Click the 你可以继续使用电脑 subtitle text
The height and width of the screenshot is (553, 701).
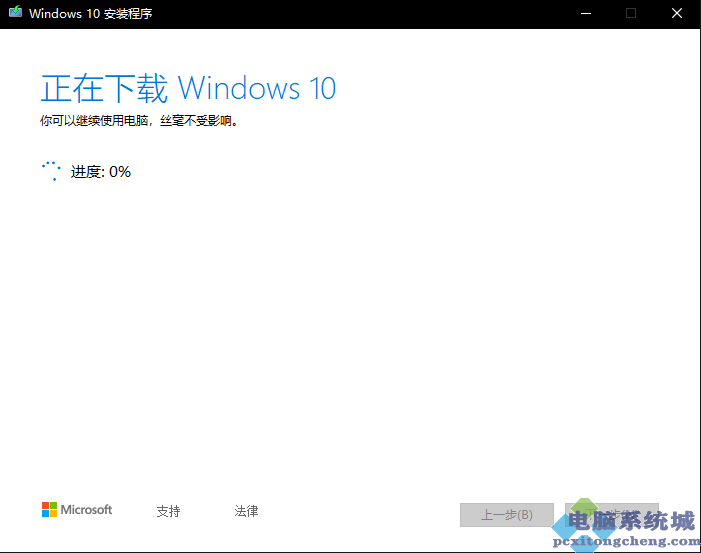(x=139, y=120)
